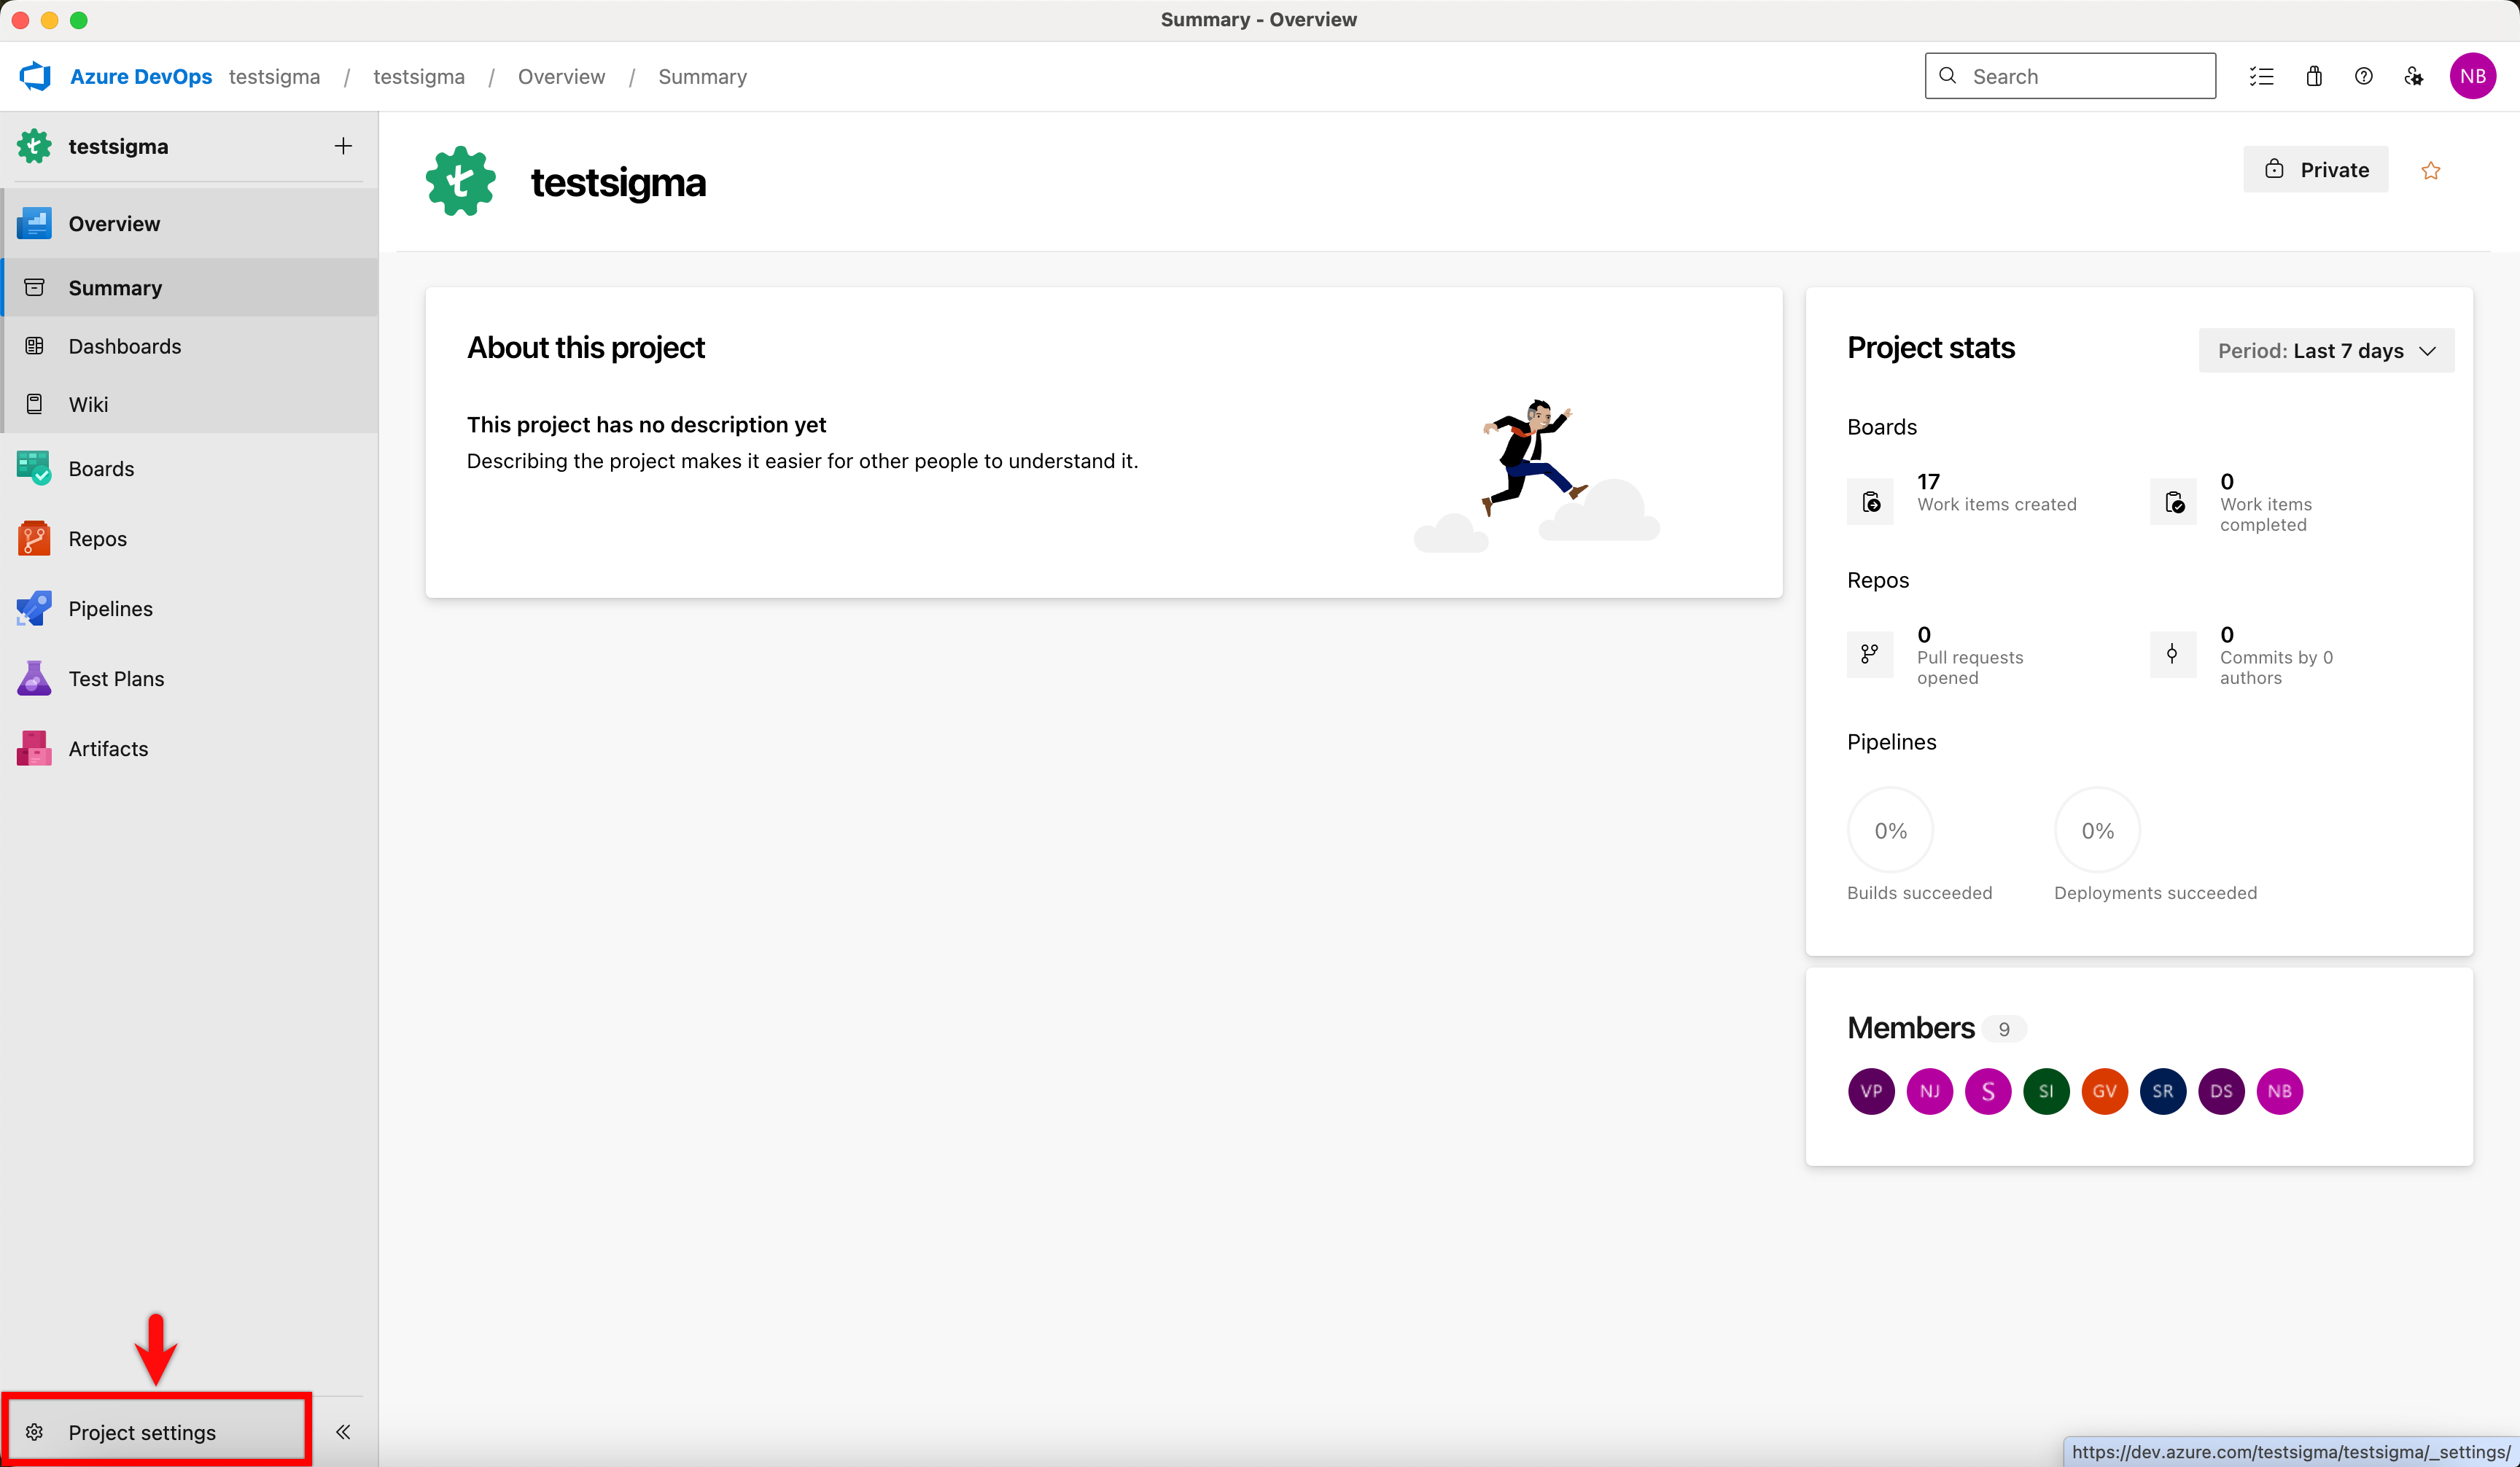
Task: Open the Help question mark icon
Action: click(2364, 76)
